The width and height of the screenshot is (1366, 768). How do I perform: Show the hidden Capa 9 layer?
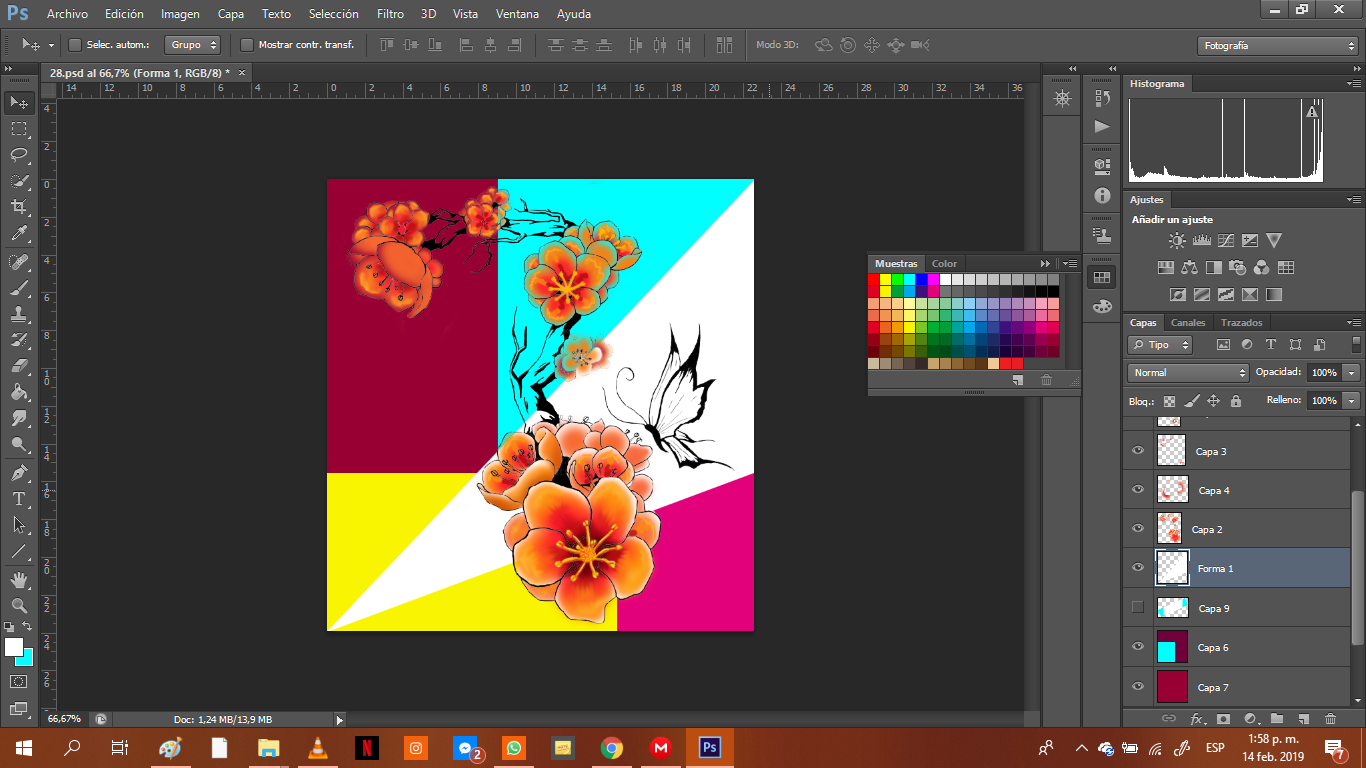[1137, 607]
